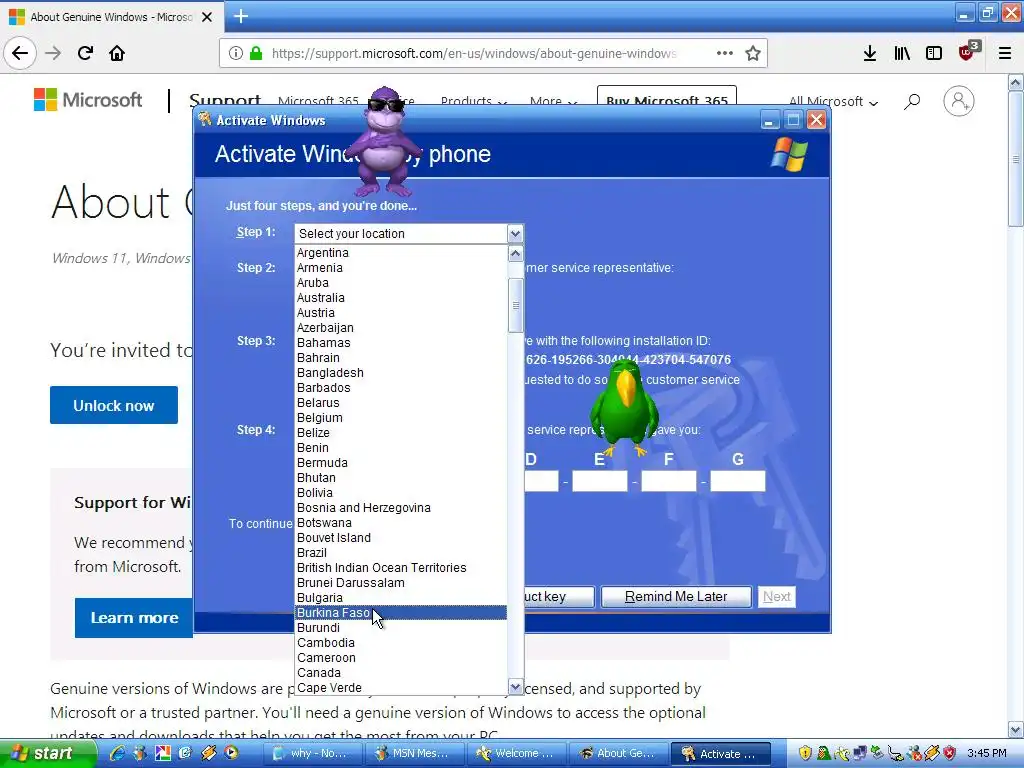The image size is (1024, 768).
Task: Switch to the MSN Messenger taskbar window
Action: 415,754
